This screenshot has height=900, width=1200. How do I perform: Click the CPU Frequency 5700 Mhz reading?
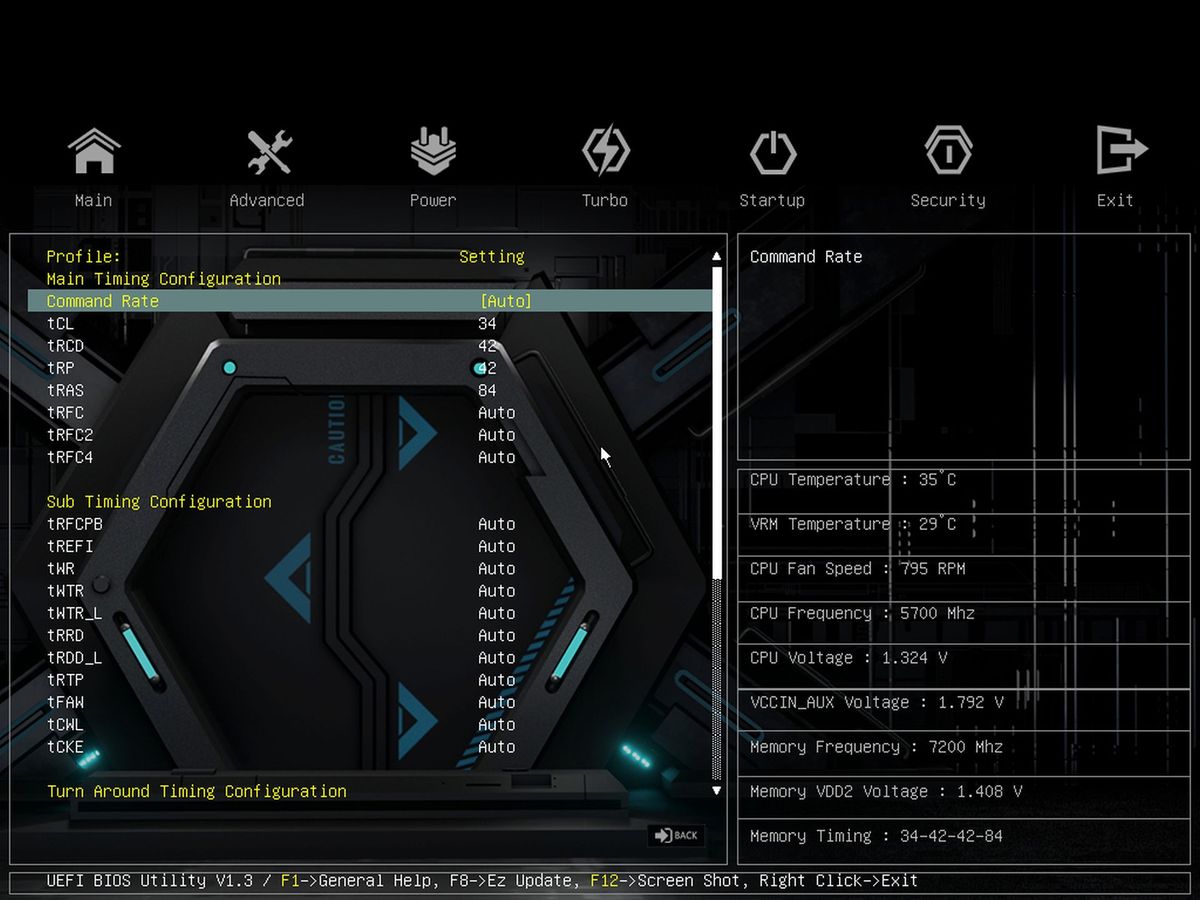point(862,613)
